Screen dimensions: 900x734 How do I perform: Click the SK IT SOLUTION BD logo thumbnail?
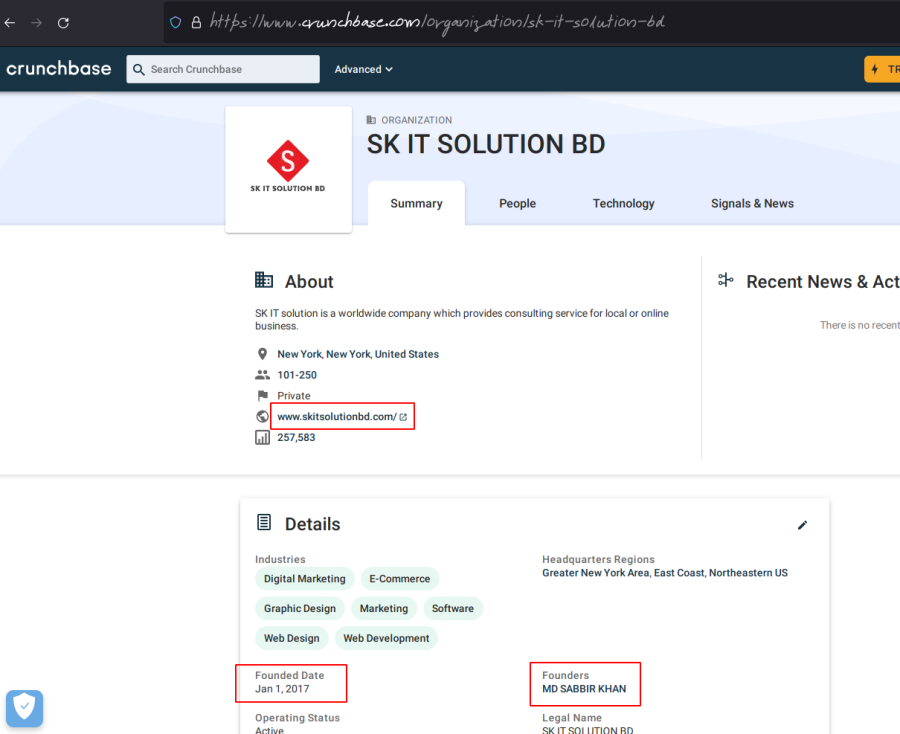pos(288,169)
